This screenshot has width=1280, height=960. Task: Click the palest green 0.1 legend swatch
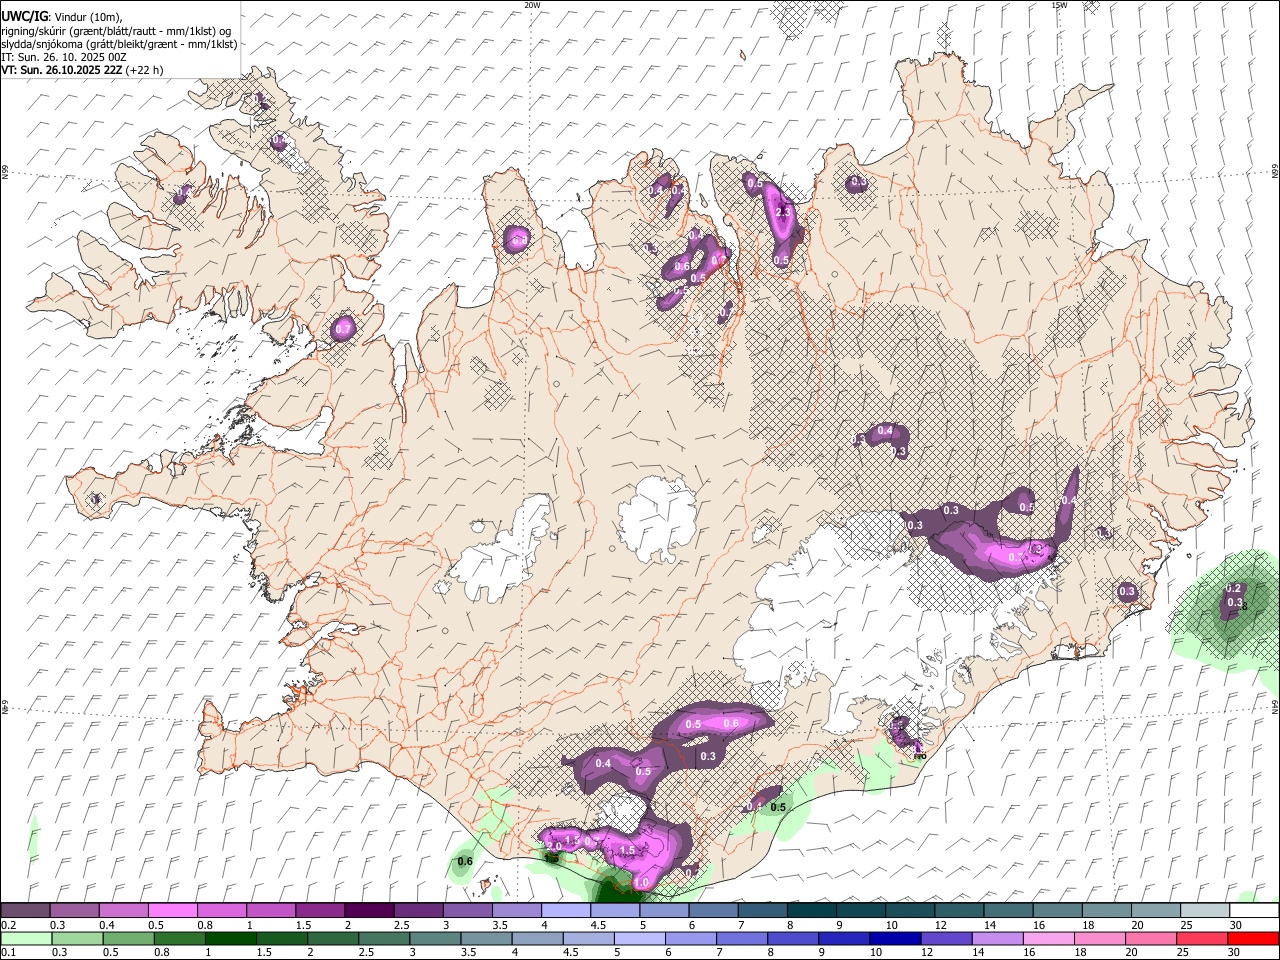(25, 939)
